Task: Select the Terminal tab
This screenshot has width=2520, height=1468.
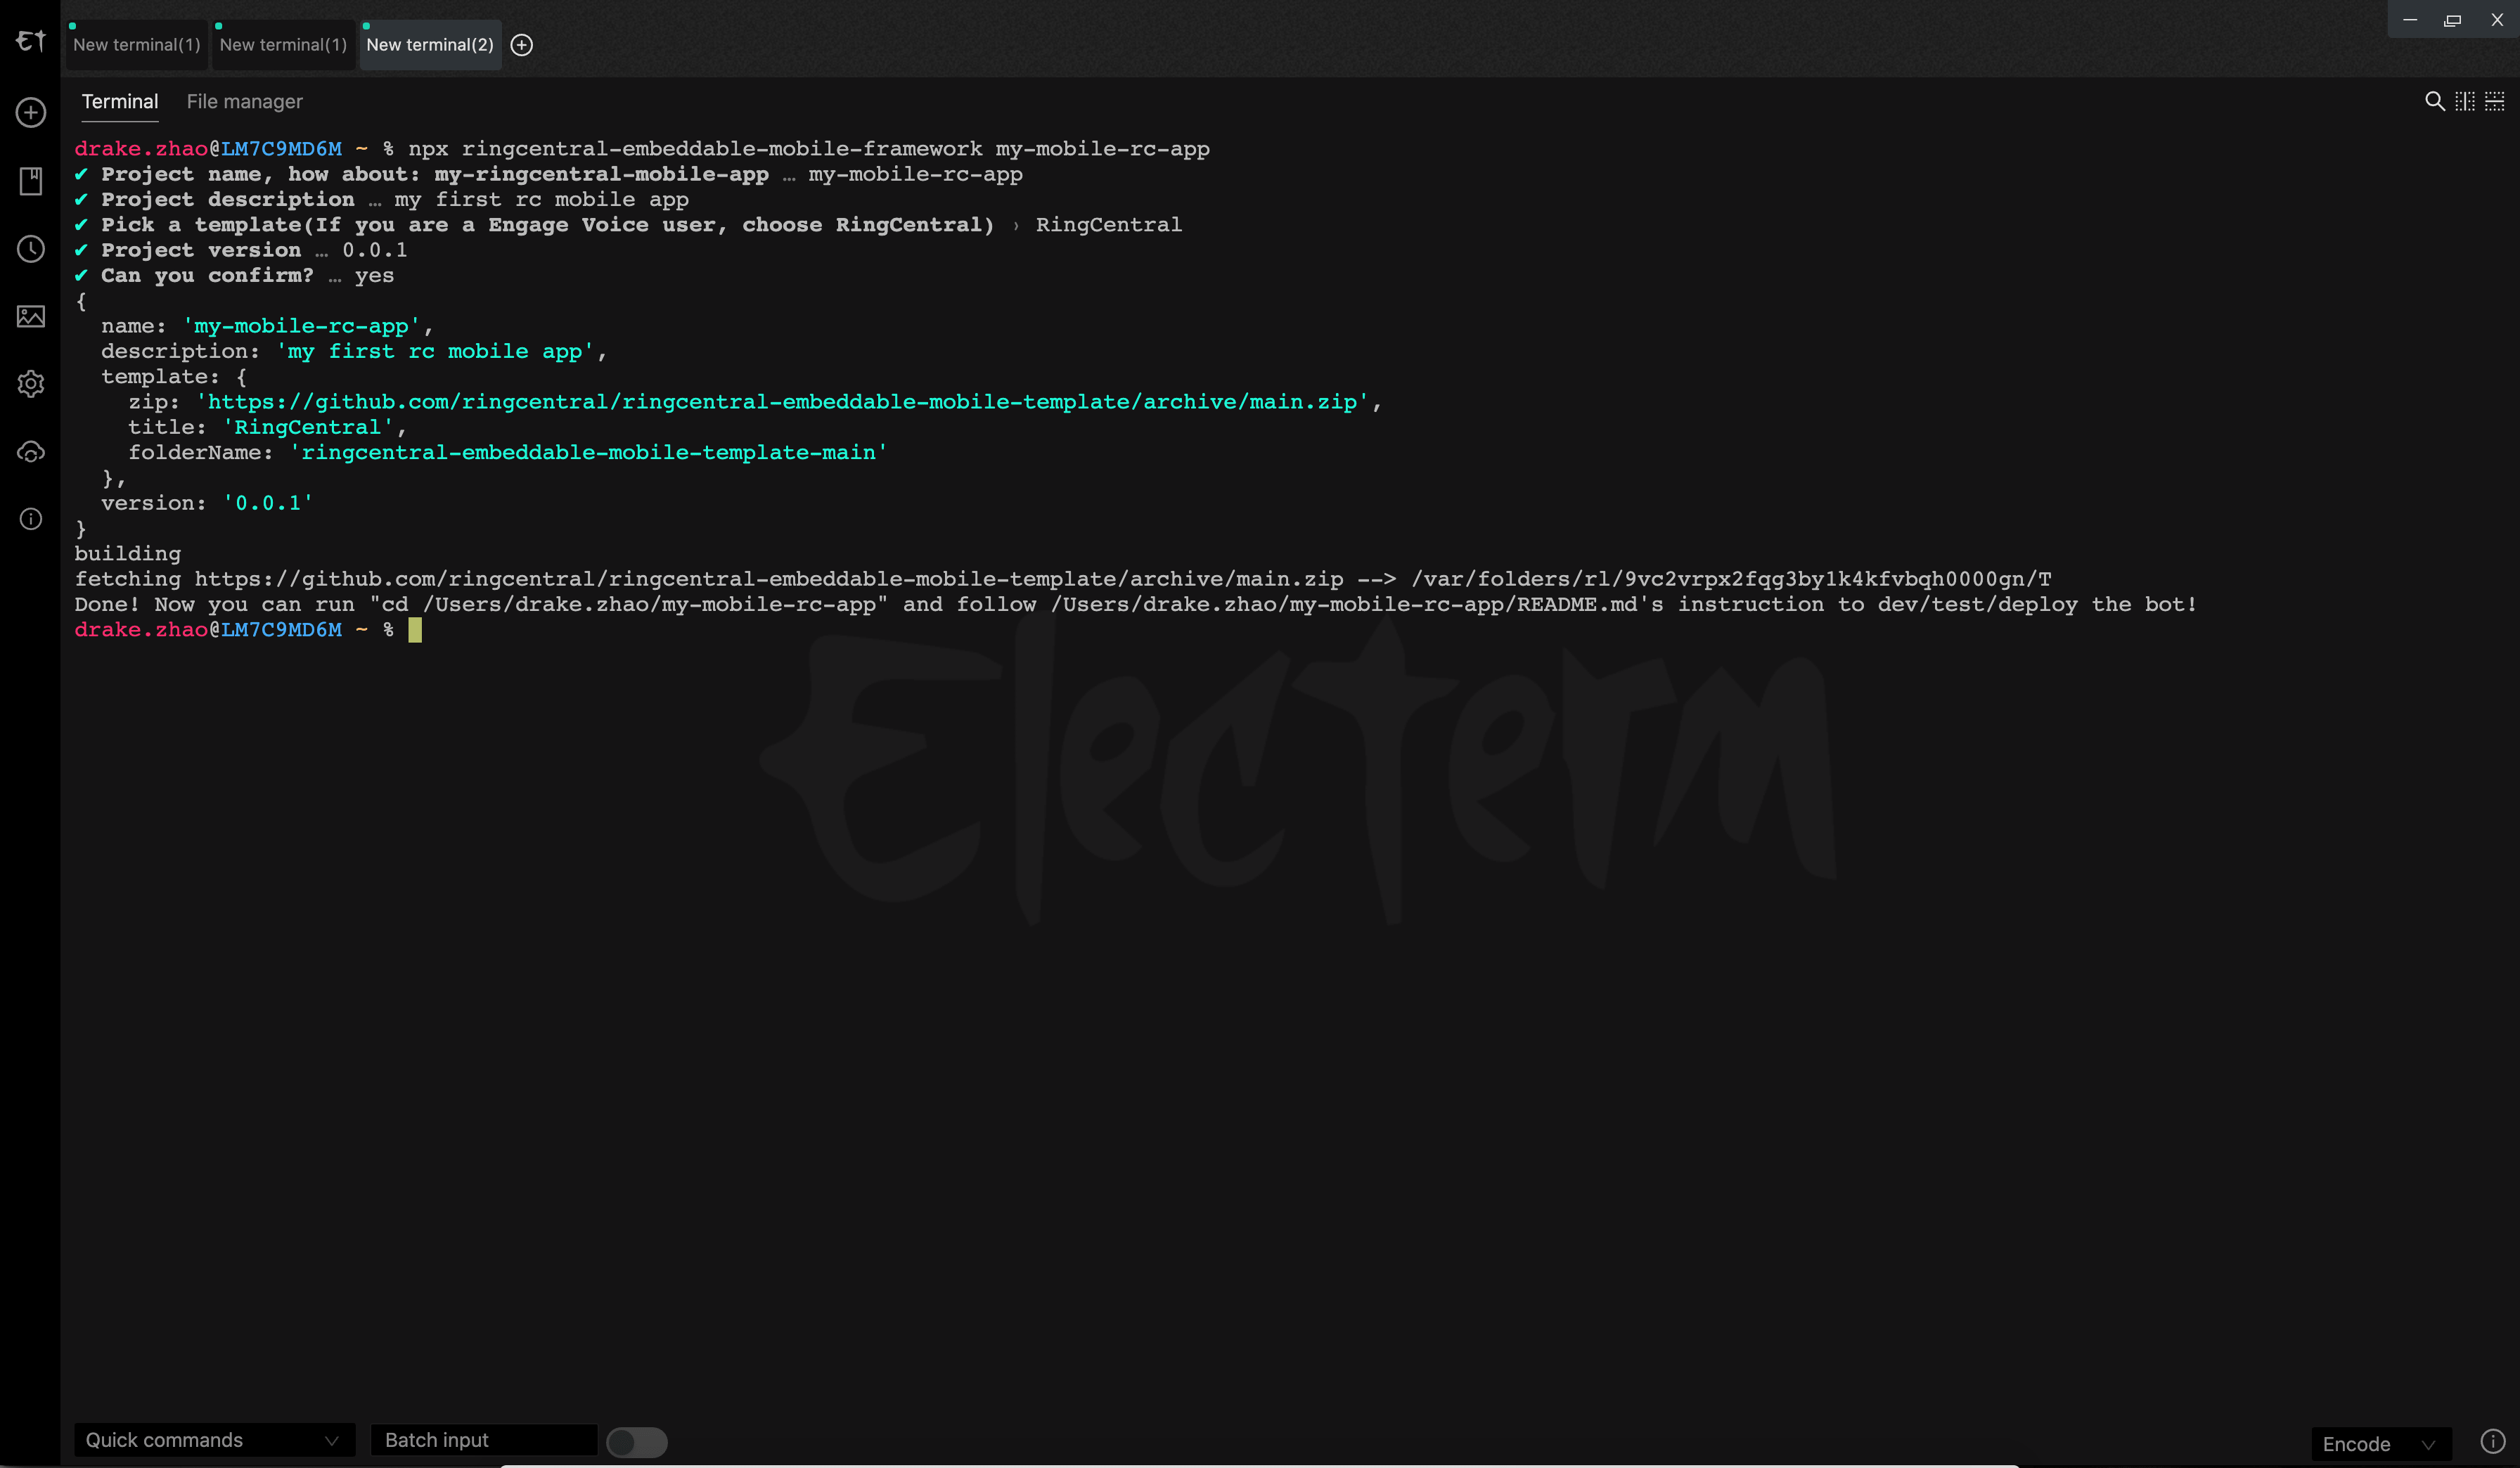Action: click(119, 102)
